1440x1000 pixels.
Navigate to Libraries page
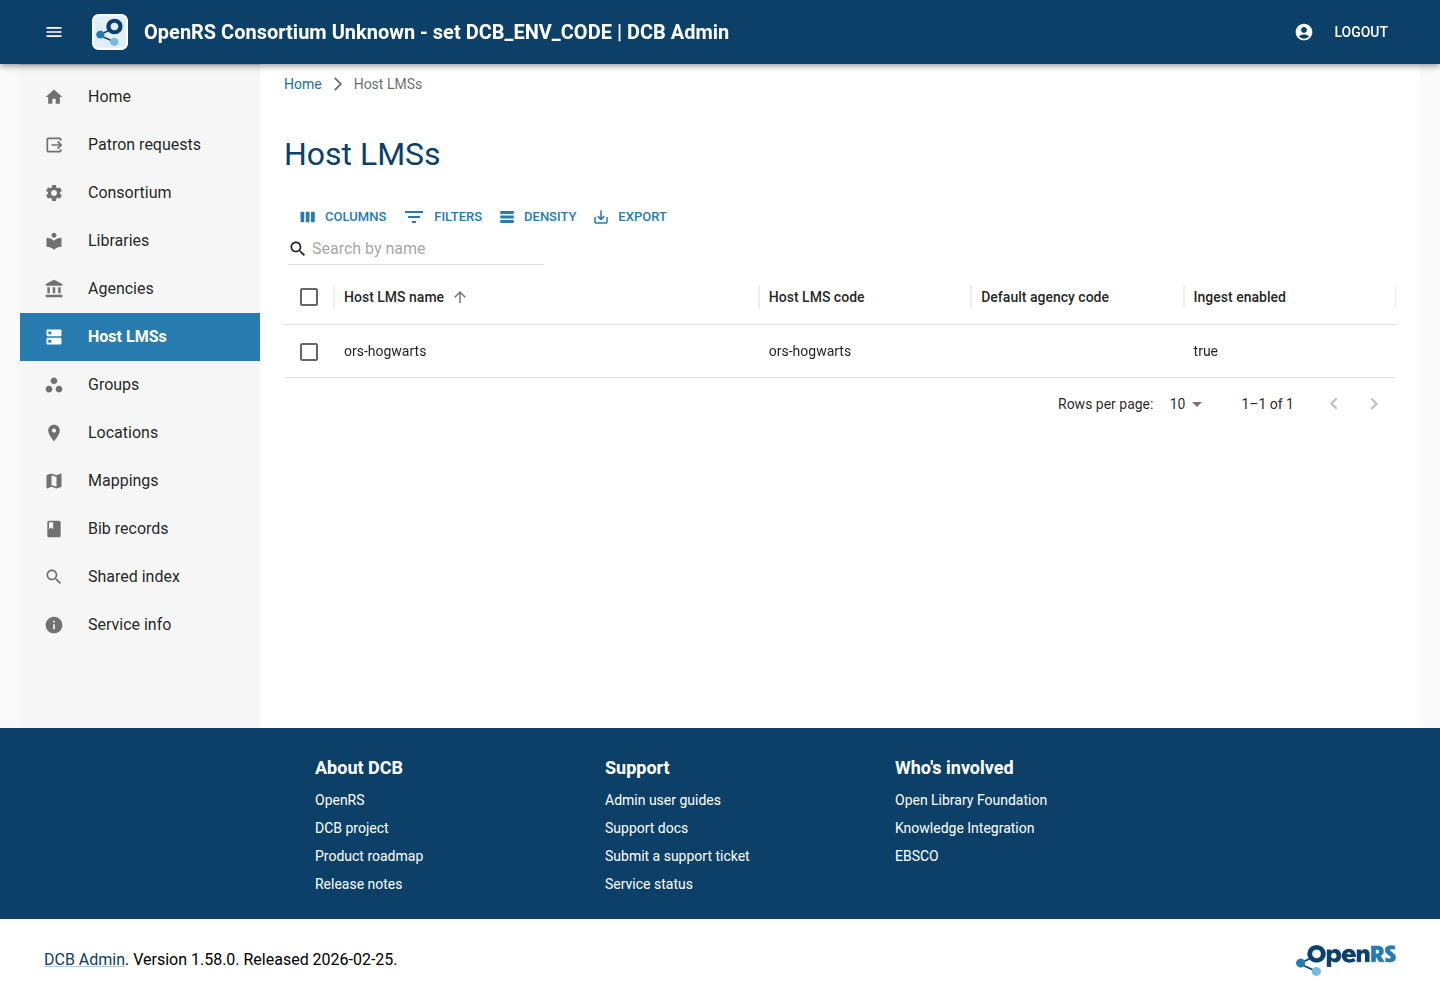tap(140, 241)
